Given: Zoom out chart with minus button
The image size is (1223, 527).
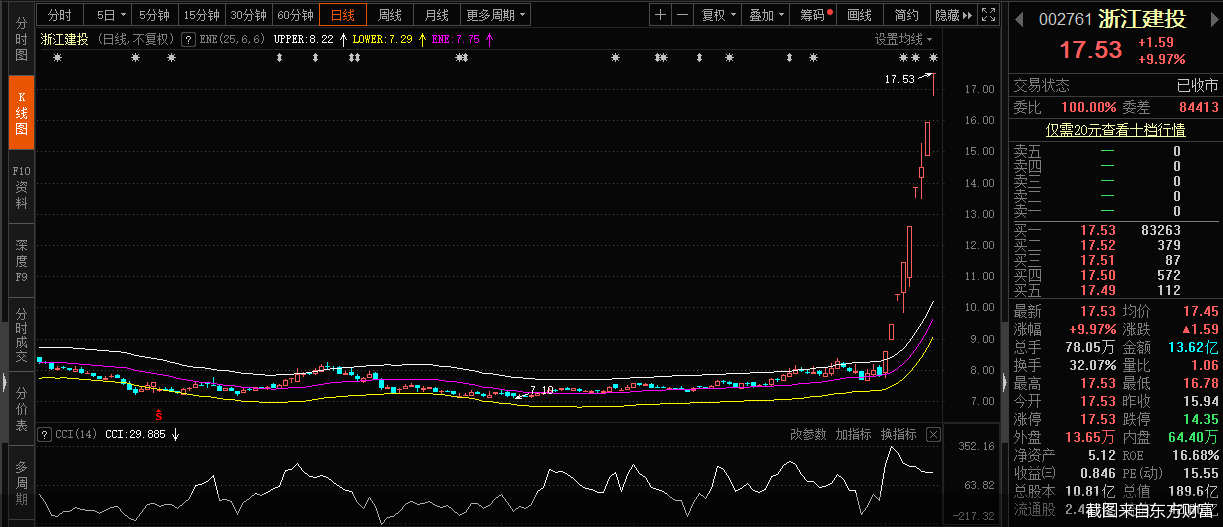Looking at the screenshot, I should [x=682, y=15].
